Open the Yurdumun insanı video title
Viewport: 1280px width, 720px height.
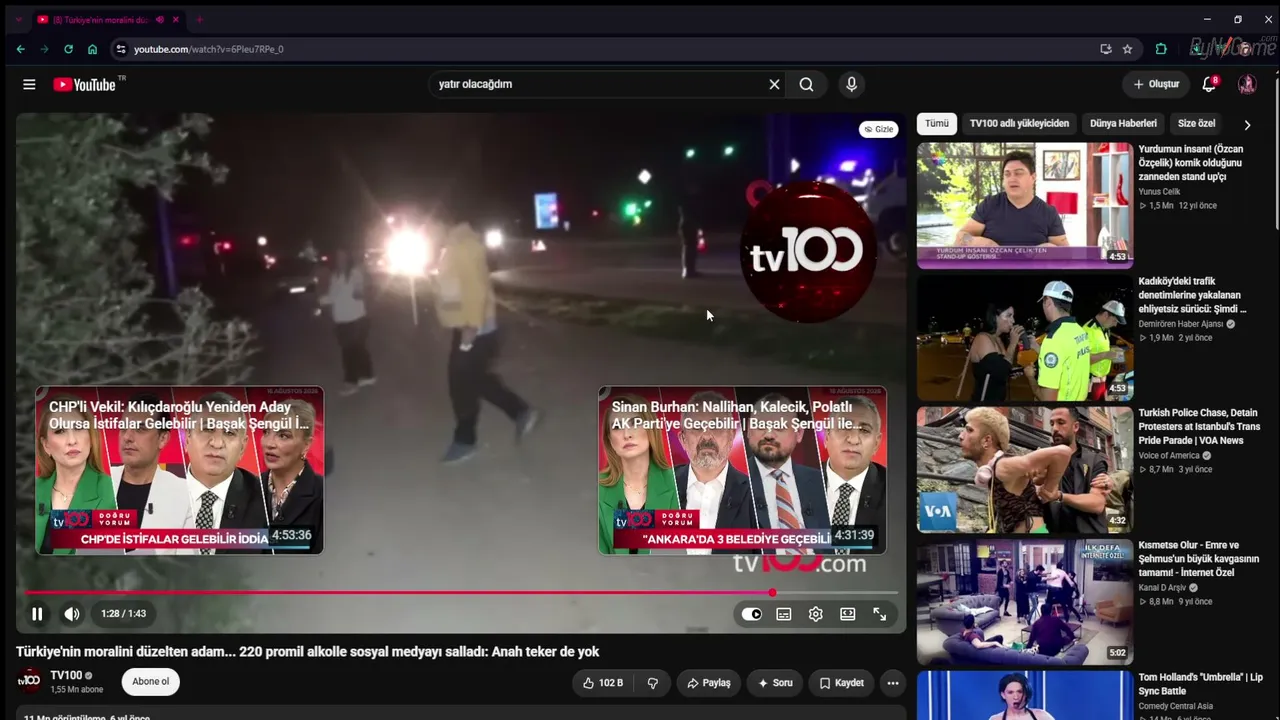tap(1190, 163)
